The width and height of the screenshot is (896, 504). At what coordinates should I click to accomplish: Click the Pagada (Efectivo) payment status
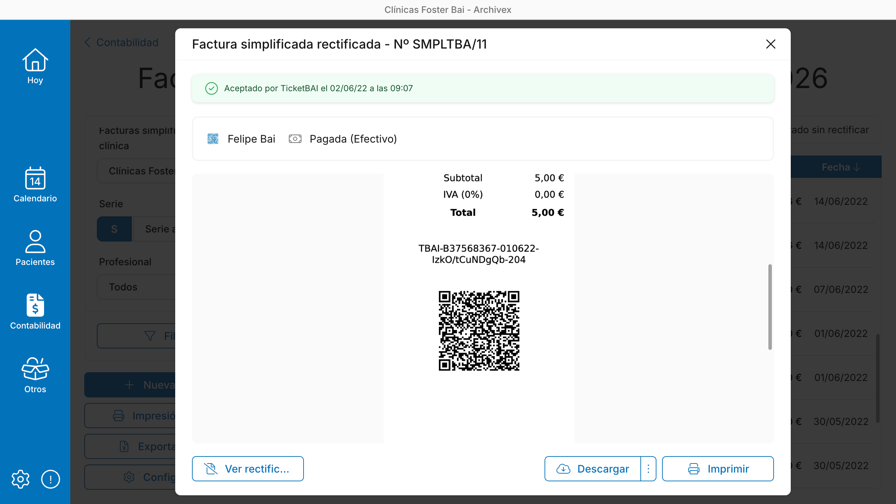pos(353,139)
